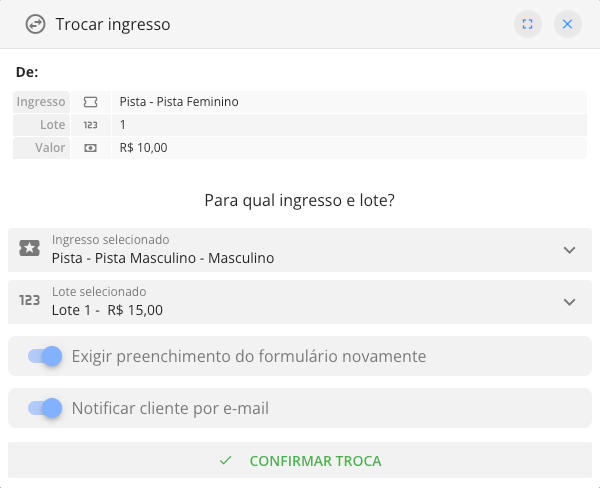This screenshot has height=488, width=600.
Task: Click the Exigir preenchimento label text
Action: [249, 356]
